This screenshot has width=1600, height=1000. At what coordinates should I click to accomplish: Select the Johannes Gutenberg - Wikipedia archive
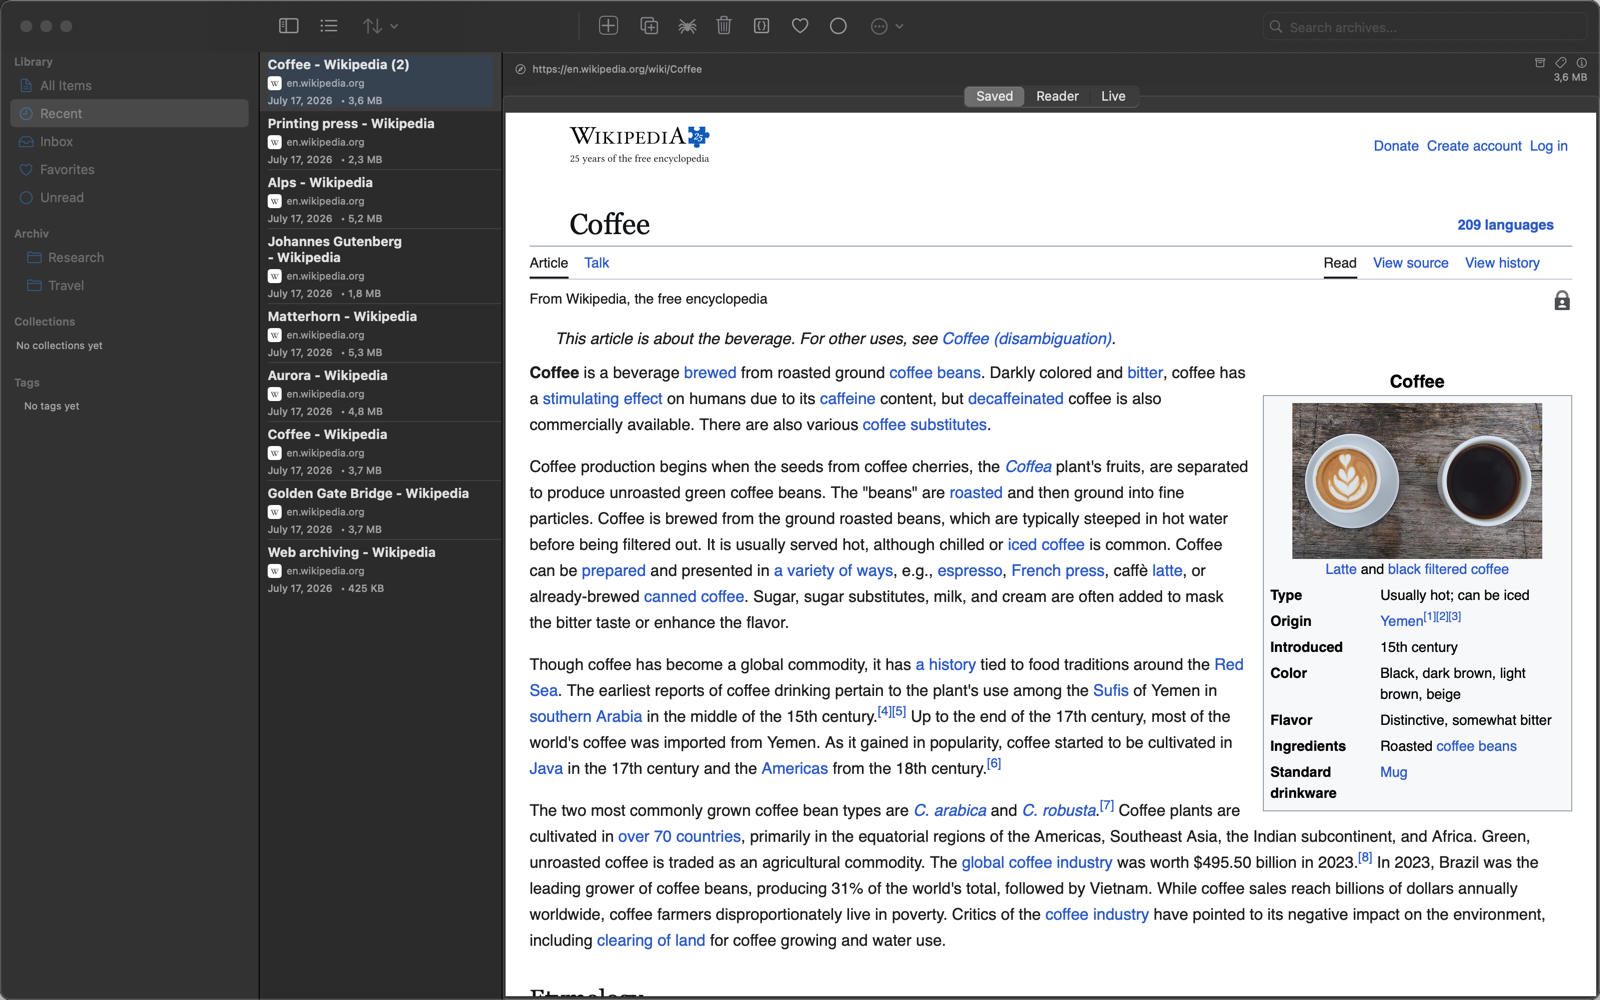point(380,266)
